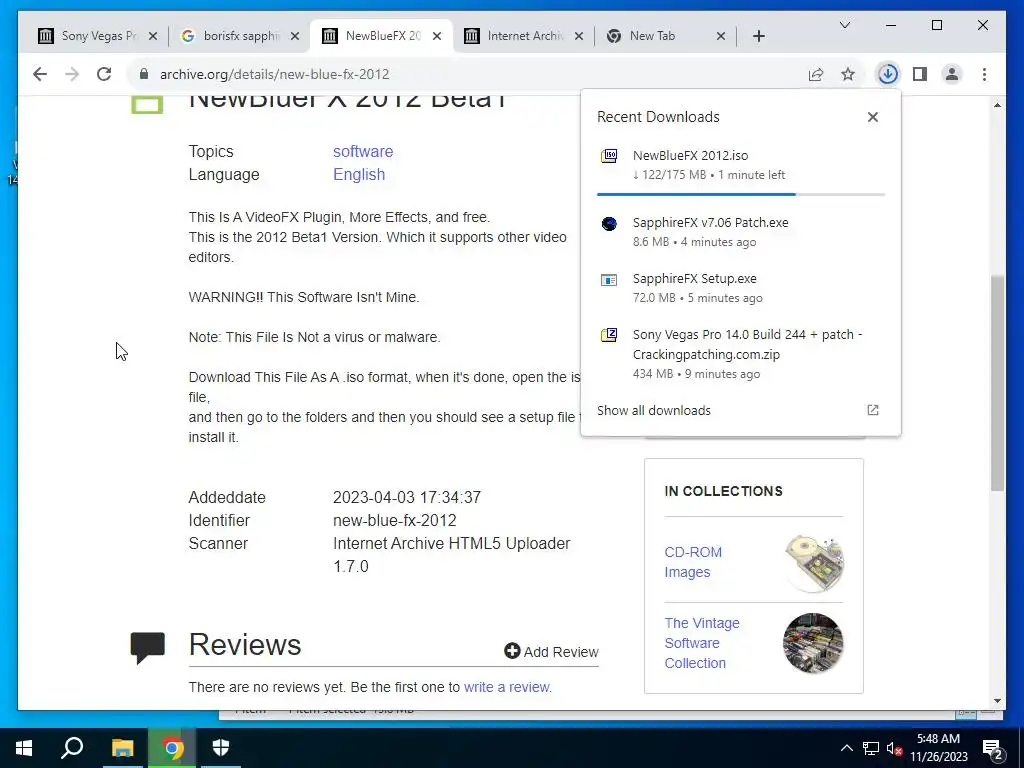Viewport: 1024px width, 768px height.
Task: Open downloads page via external-link icon
Action: click(872, 410)
